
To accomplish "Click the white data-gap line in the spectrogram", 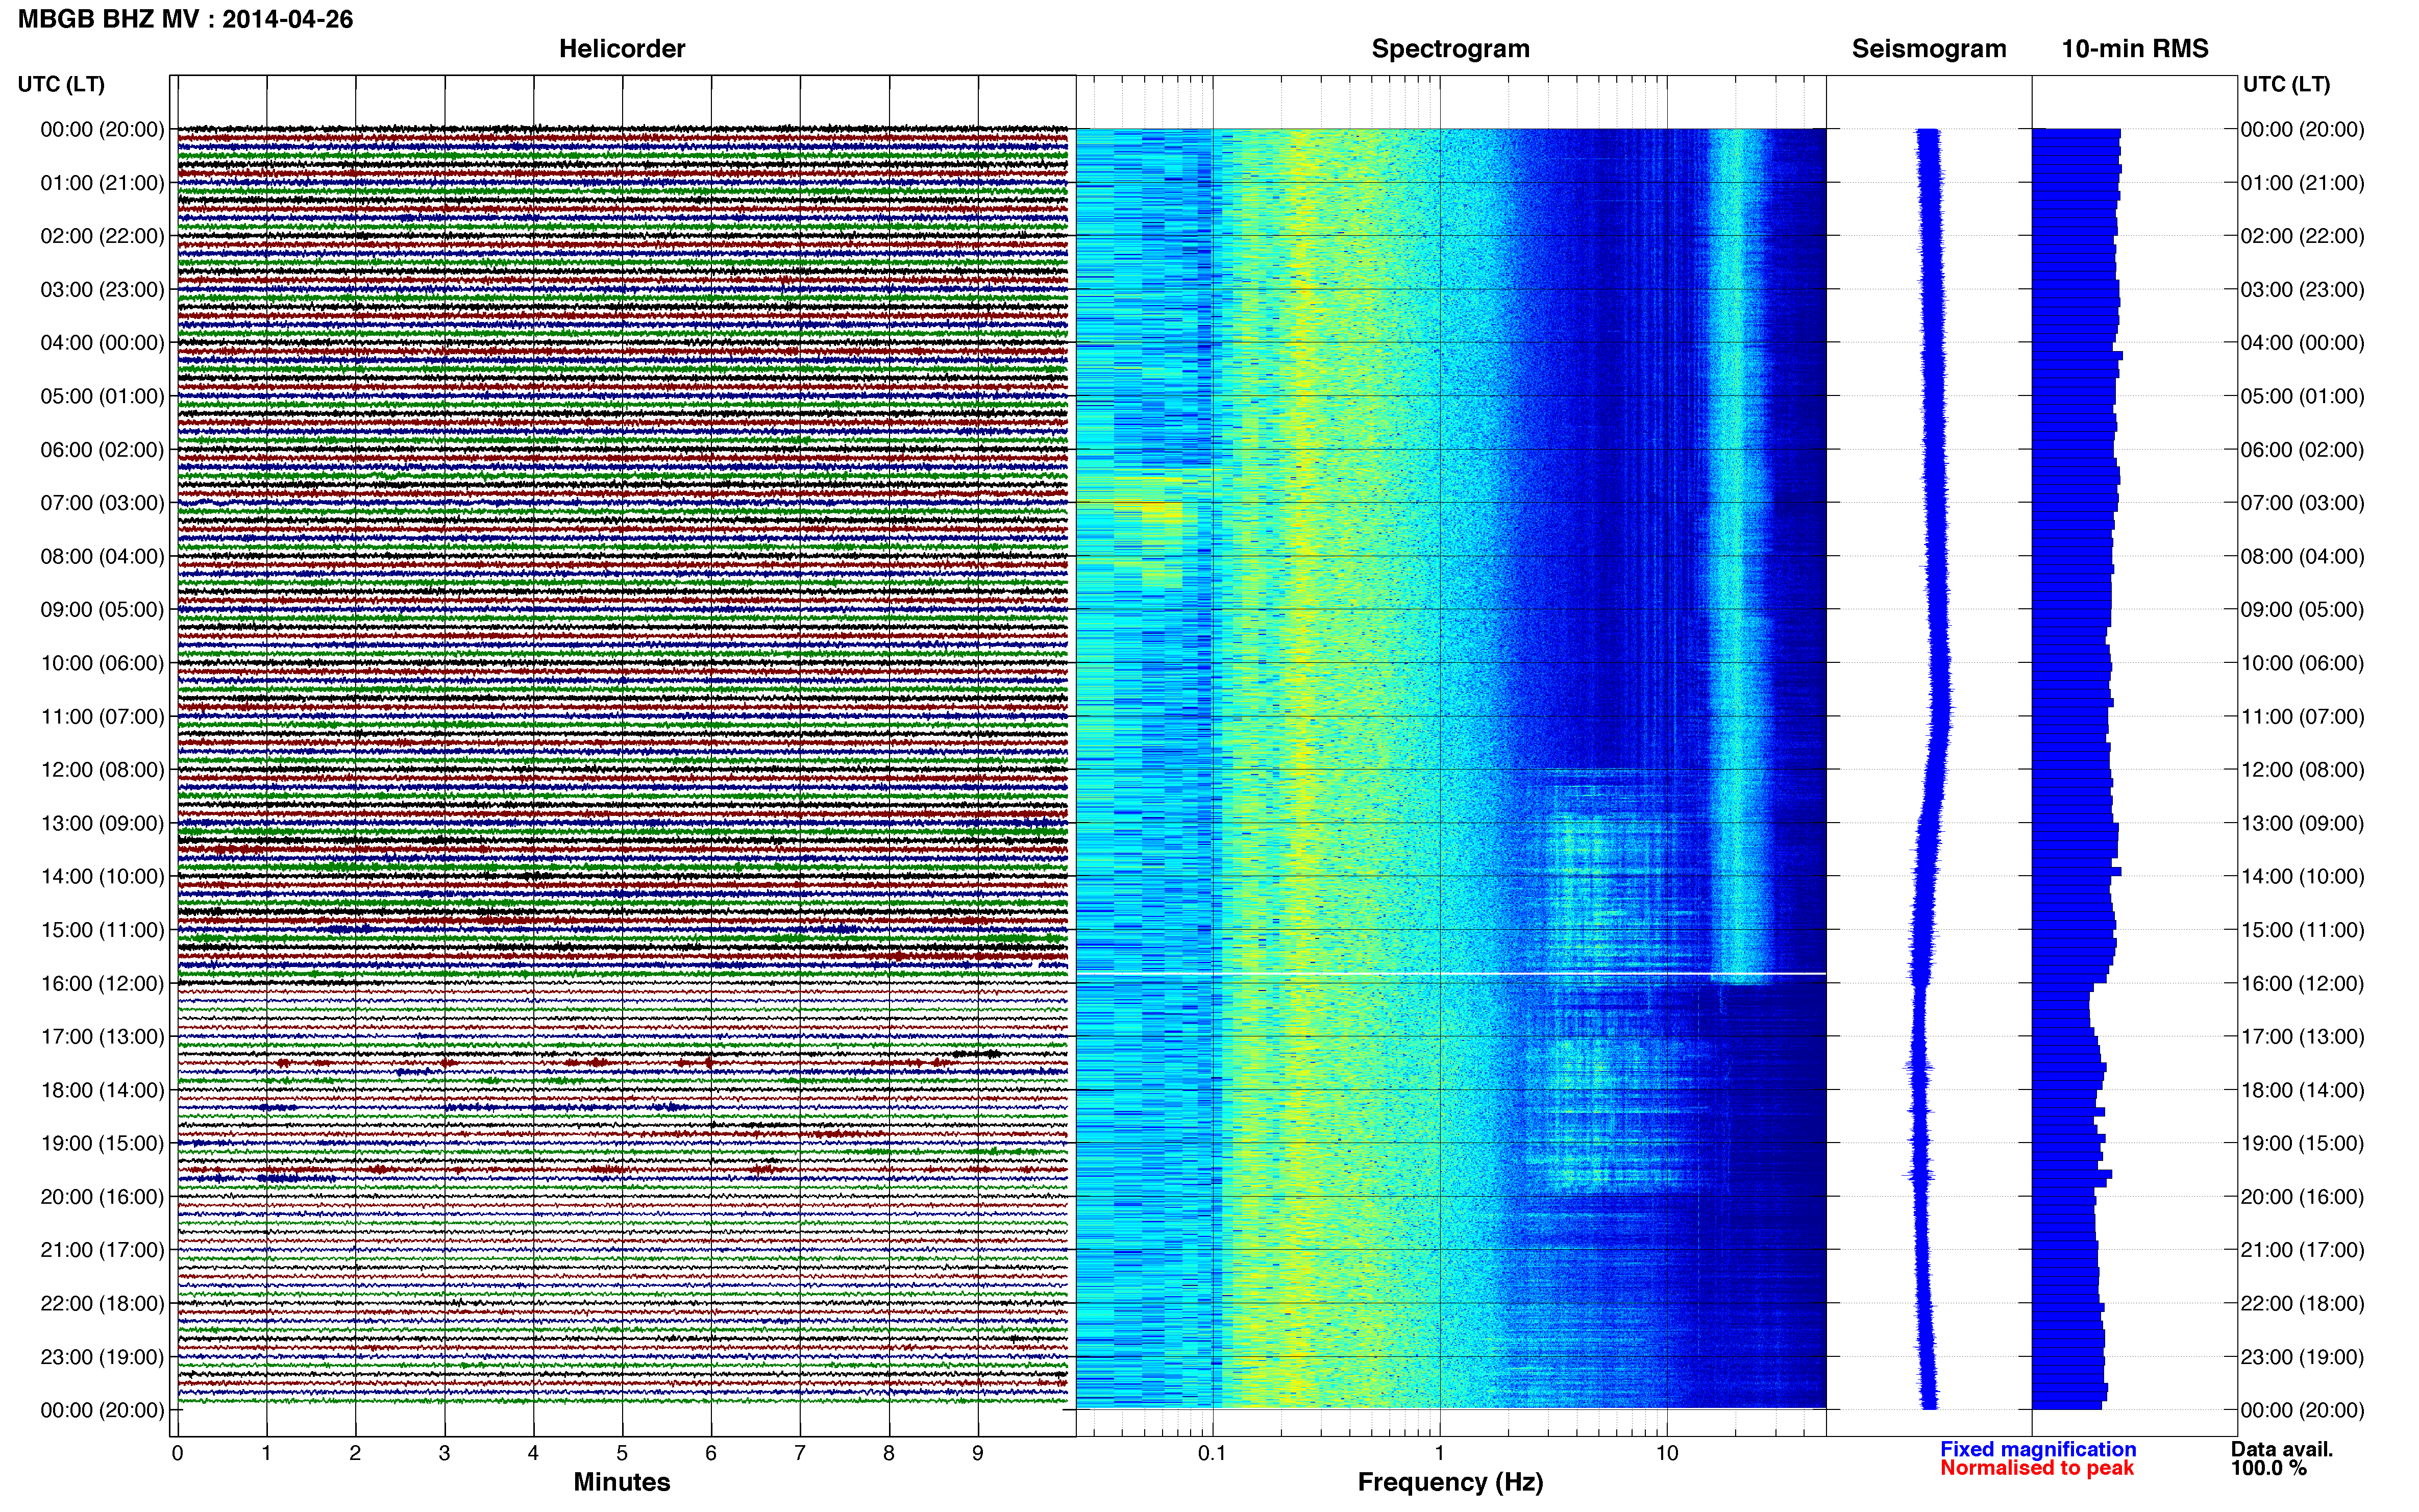I will (1451, 973).
